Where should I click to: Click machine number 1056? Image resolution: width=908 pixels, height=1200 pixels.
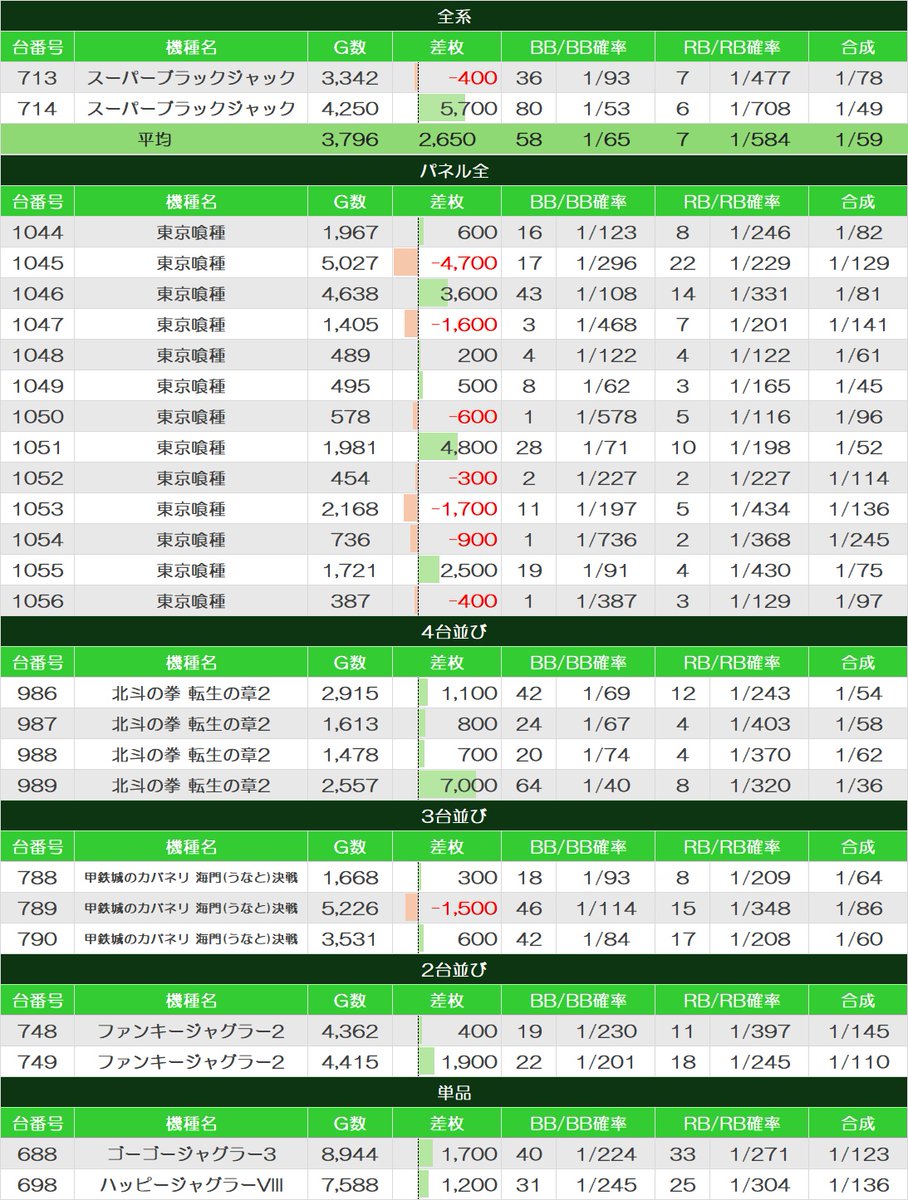(37, 602)
